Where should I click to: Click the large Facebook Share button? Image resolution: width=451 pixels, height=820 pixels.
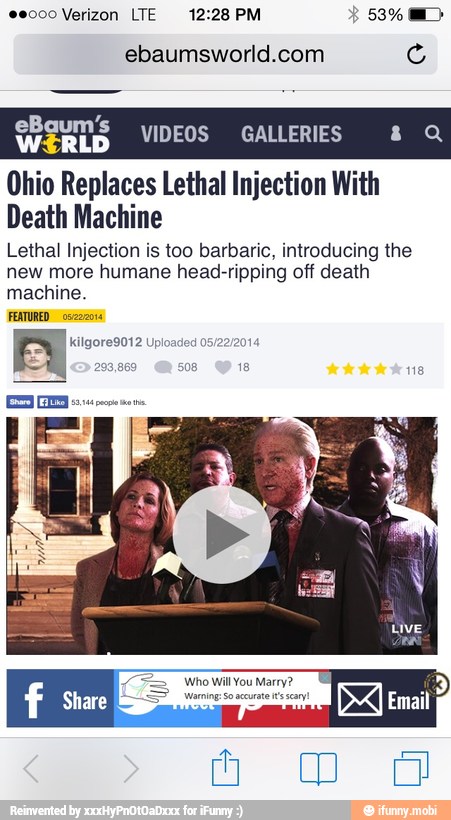tap(60, 698)
